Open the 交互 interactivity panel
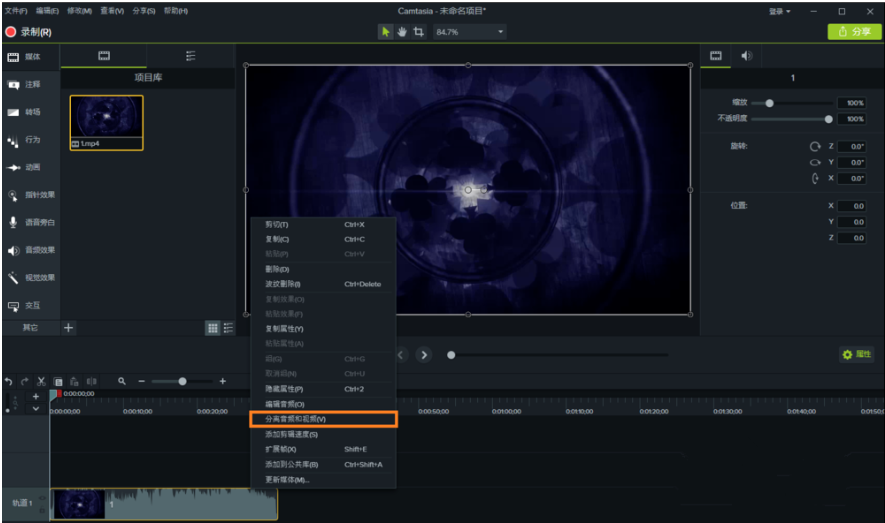 [x=31, y=306]
